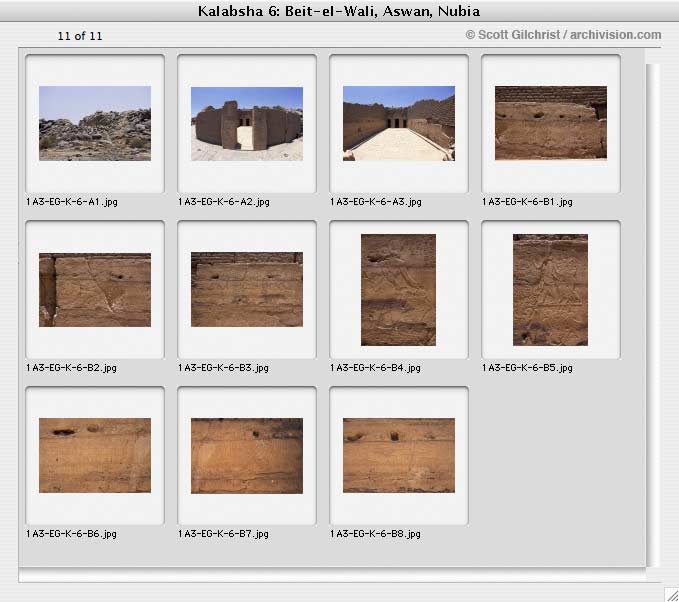Viewport: 679px width, 602px height.
Task: Click filename label 1A3-EG-K-6-B1.jpg
Action: pos(527,202)
